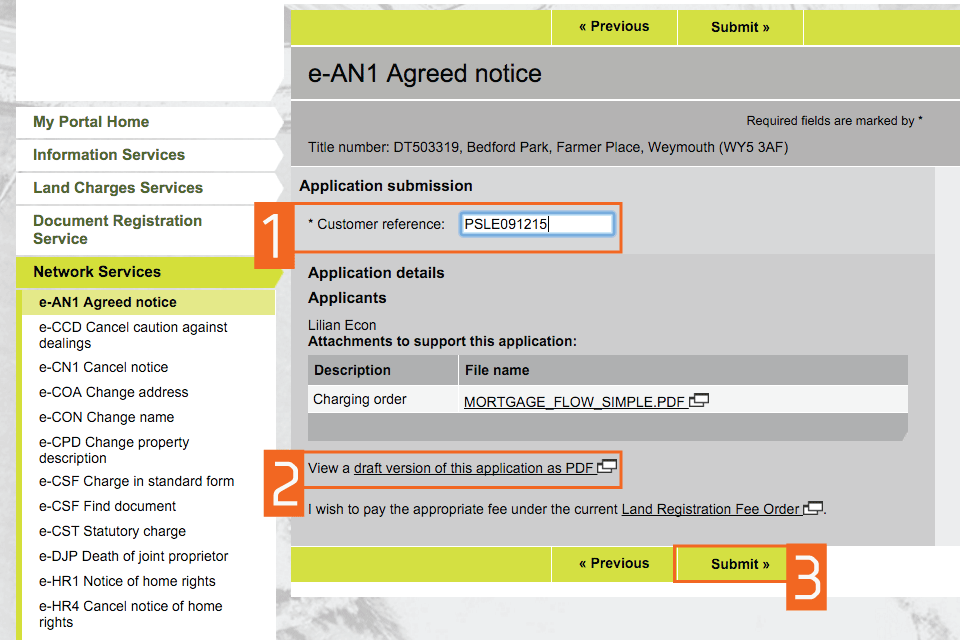Select e-HR1 Notice of home rights
The height and width of the screenshot is (640, 960).
(x=127, y=581)
